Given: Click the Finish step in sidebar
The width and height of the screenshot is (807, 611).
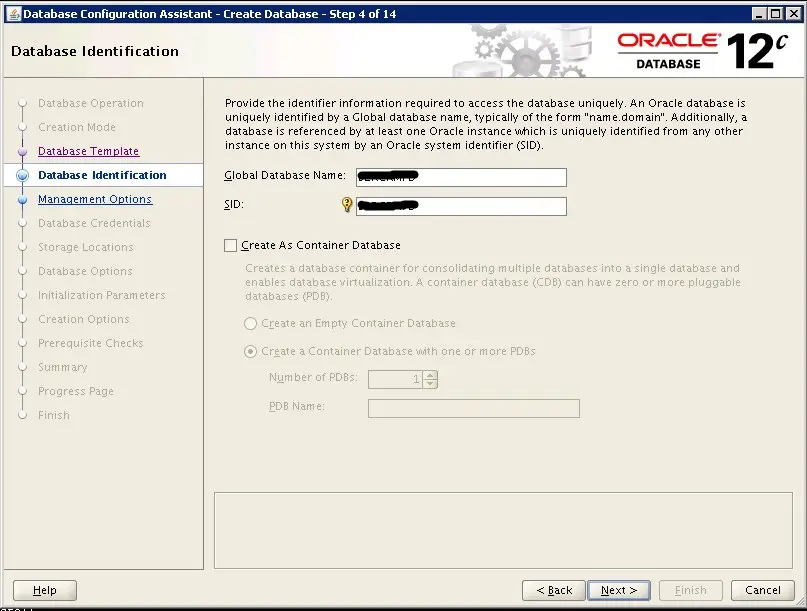Looking at the screenshot, I should click(x=54, y=415).
